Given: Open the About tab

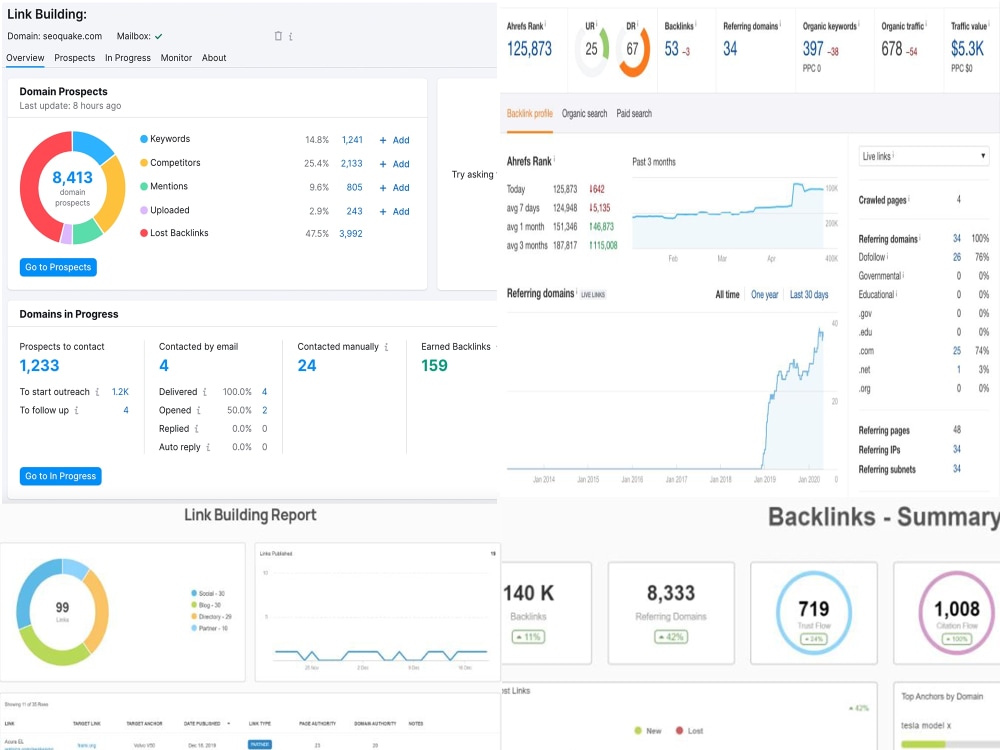Looking at the screenshot, I should coord(214,57).
